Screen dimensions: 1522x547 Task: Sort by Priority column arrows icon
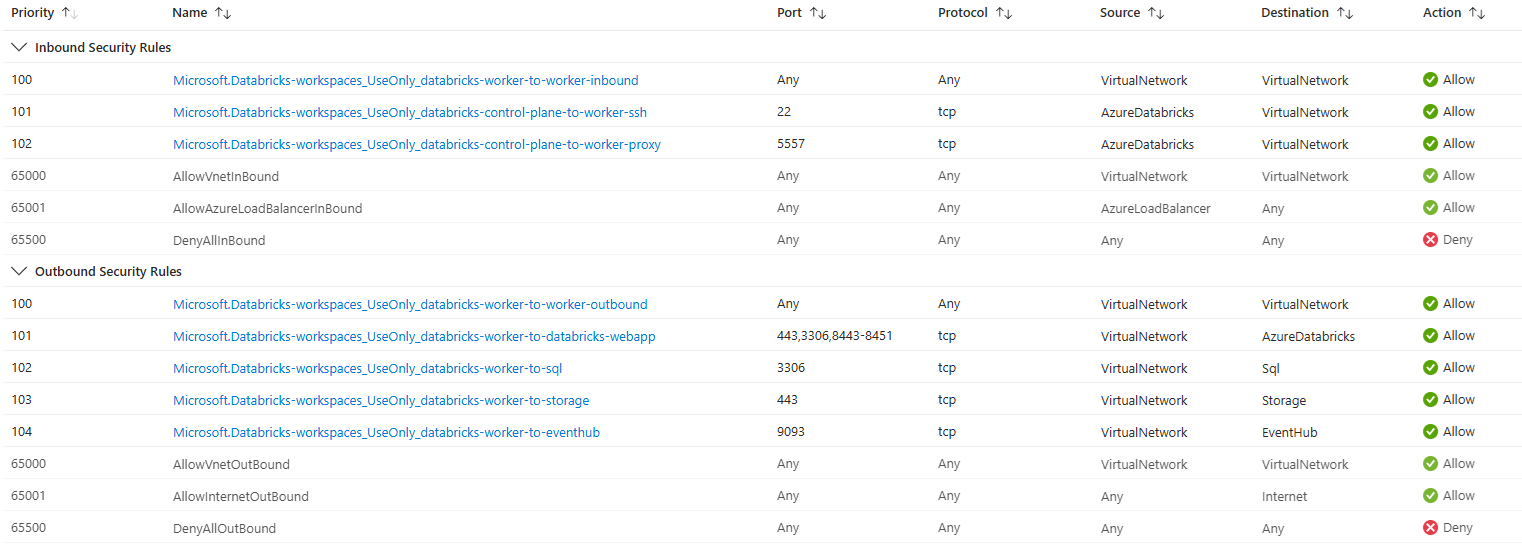[69, 13]
